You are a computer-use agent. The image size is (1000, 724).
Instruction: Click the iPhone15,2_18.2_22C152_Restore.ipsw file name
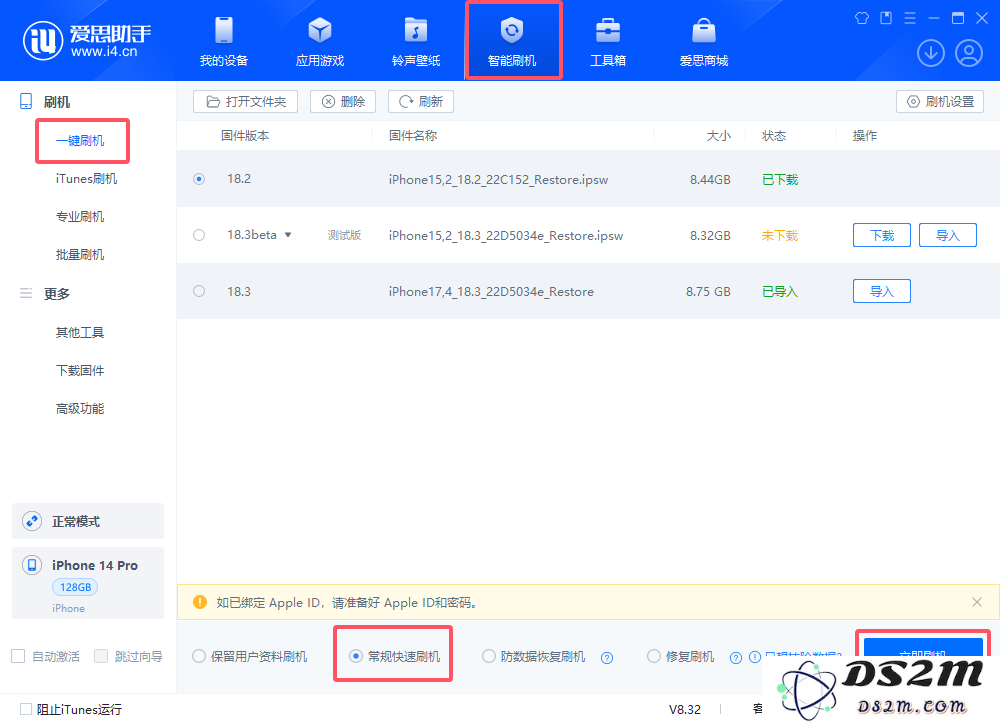point(498,180)
